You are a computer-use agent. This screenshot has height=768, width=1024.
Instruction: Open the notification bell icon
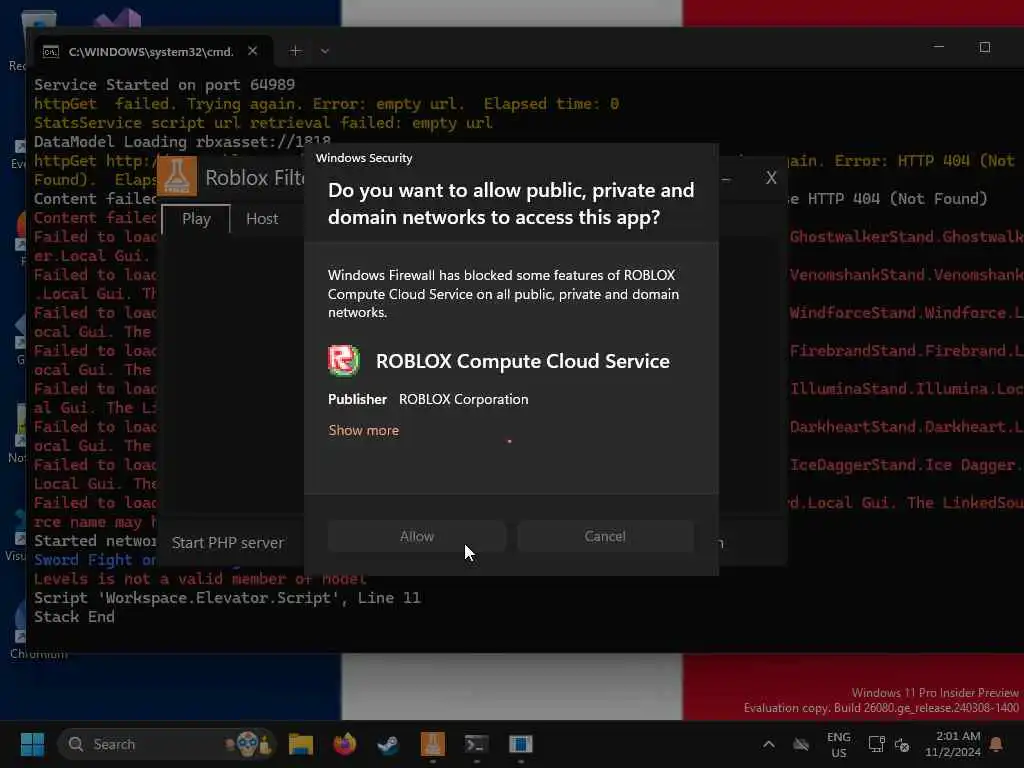tap(997, 744)
